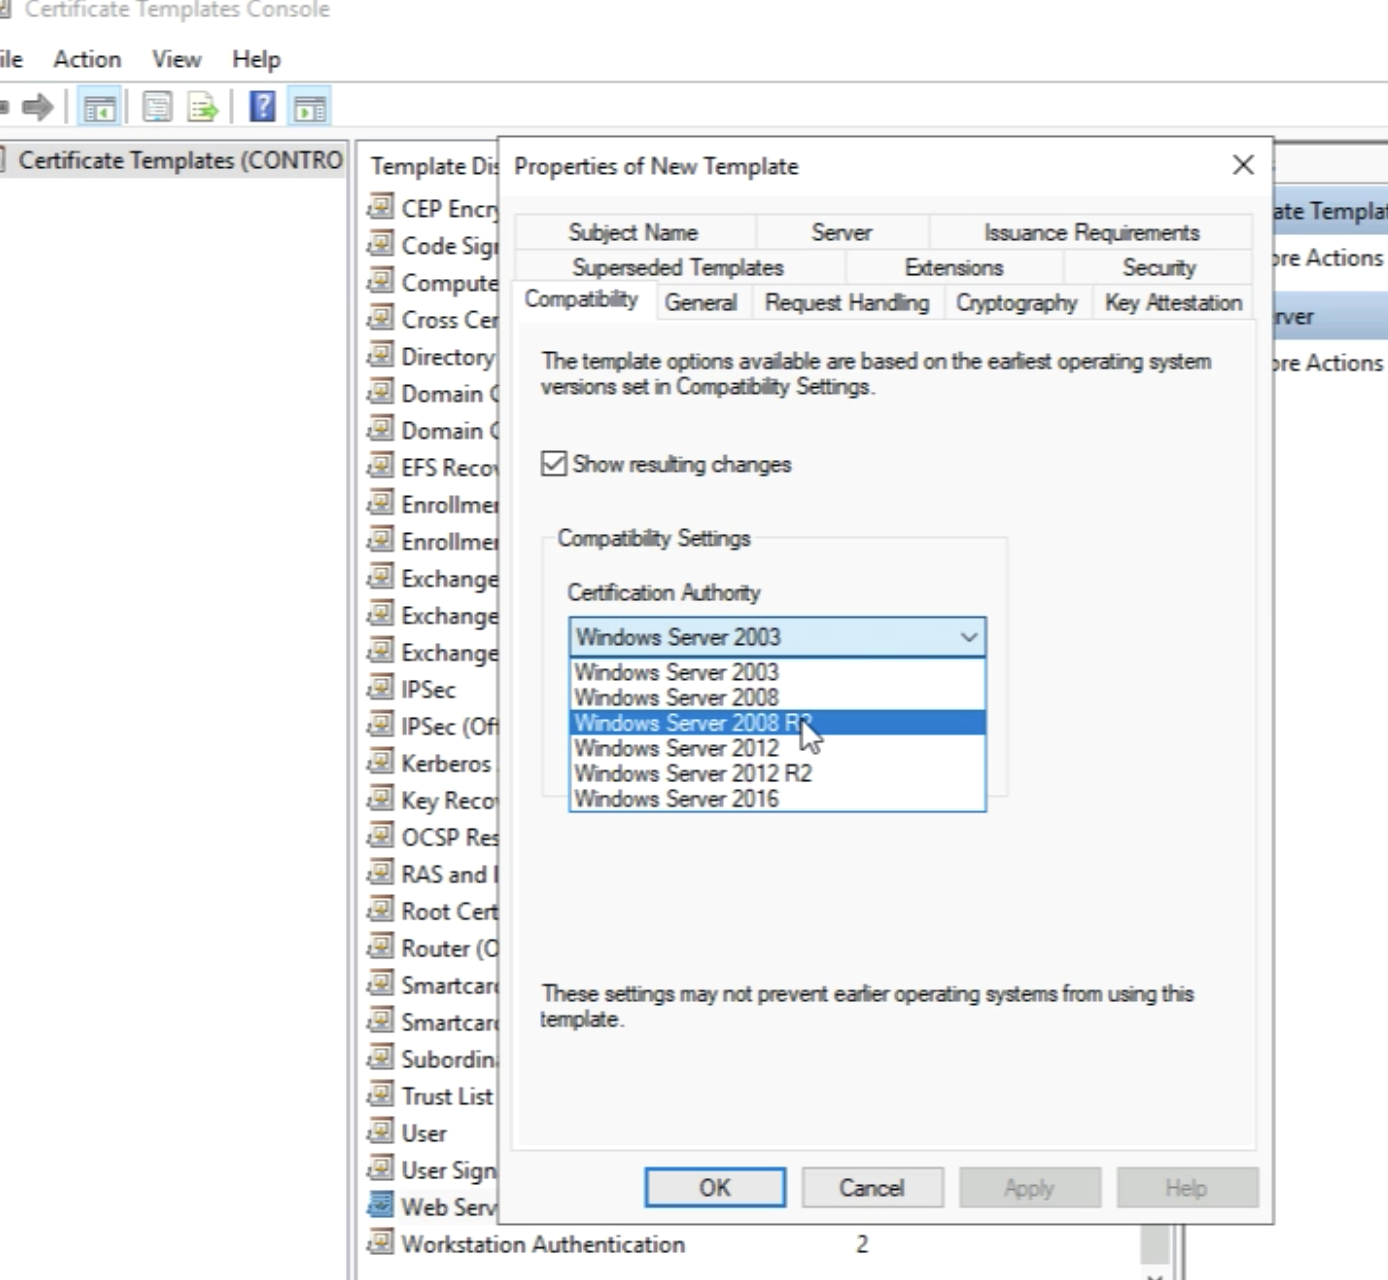The height and width of the screenshot is (1280, 1388).
Task: Choose Windows Server 2016 from the list
Action: coord(676,799)
